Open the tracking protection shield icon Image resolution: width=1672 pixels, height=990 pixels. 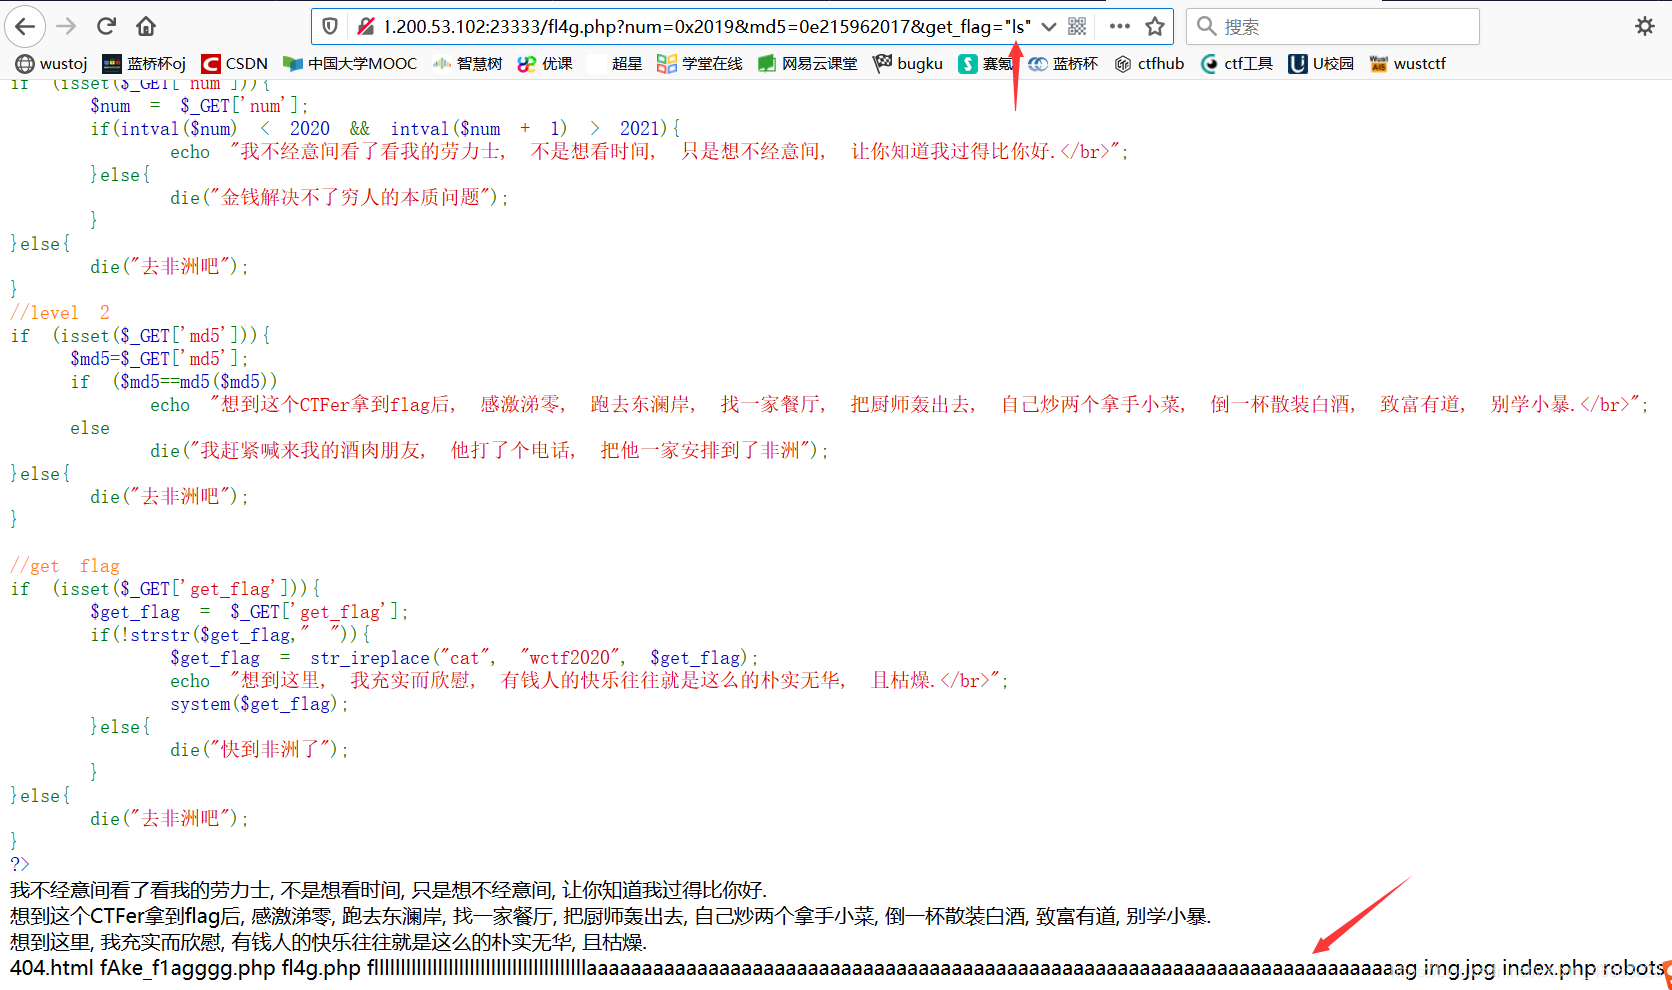click(x=330, y=26)
